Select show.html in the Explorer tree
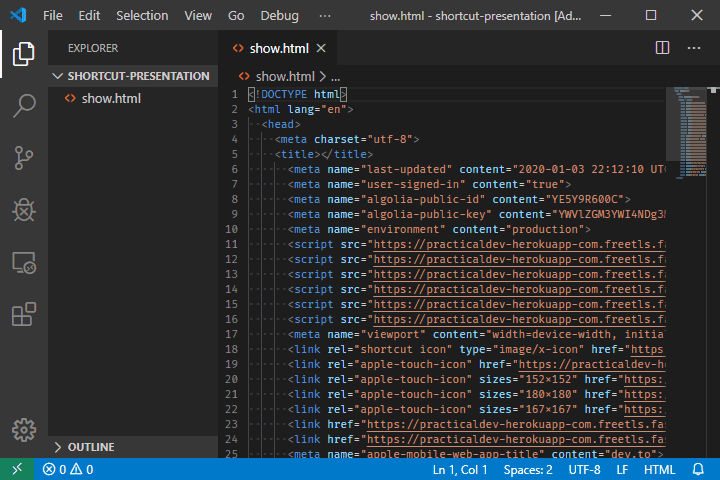The height and width of the screenshot is (480, 720). pyautogui.click(x=111, y=98)
